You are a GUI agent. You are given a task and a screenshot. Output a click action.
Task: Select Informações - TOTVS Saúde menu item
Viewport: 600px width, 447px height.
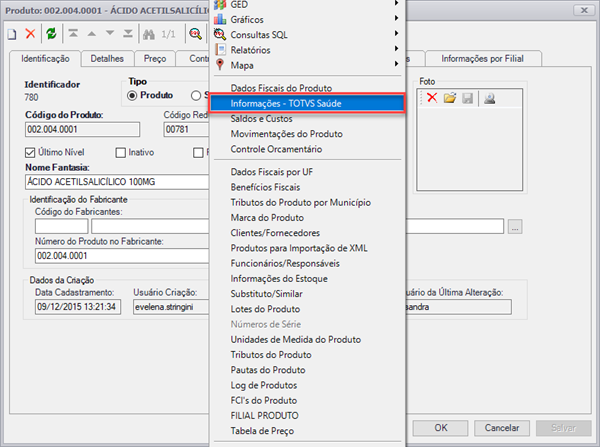click(307, 104)
